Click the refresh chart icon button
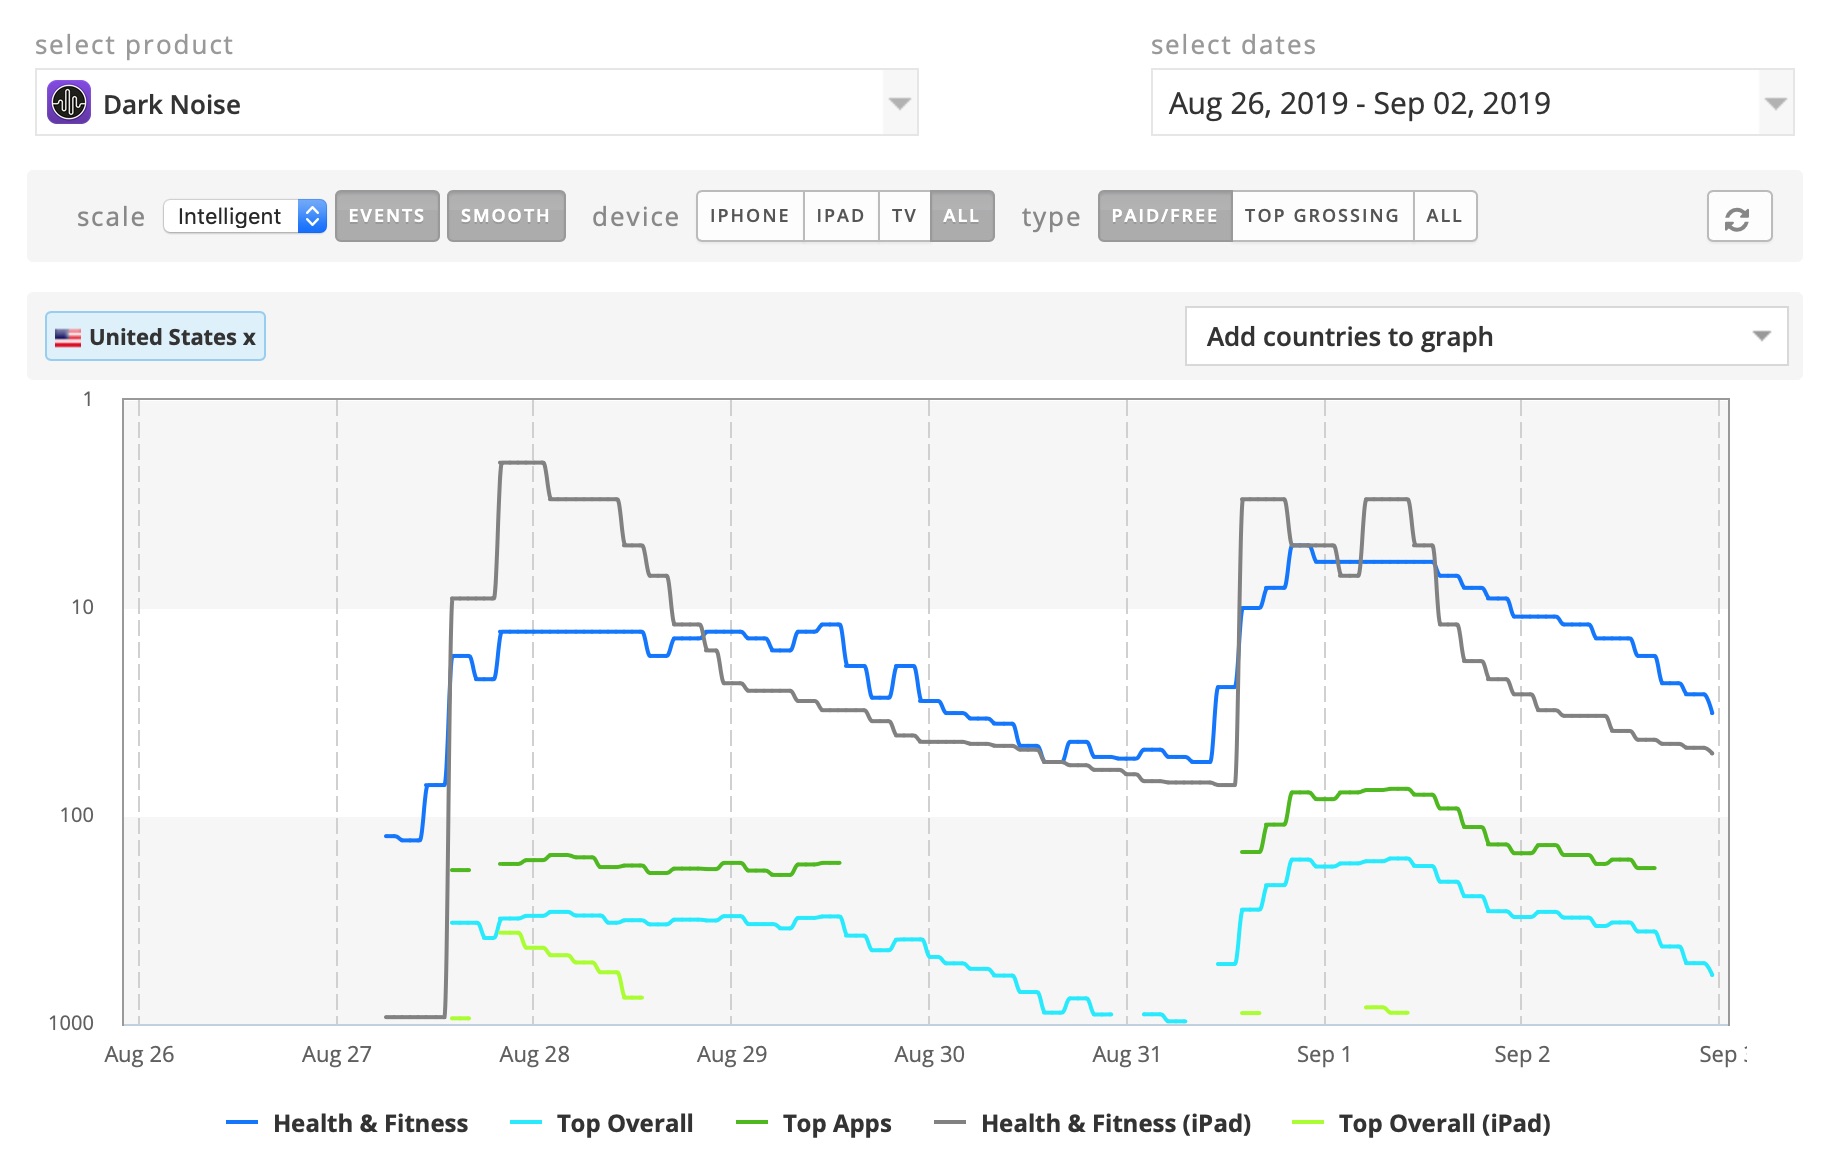Image resolution: width=1832 pixels, height=1172 pixels. pyautogui.click(x=1739, y=216)
